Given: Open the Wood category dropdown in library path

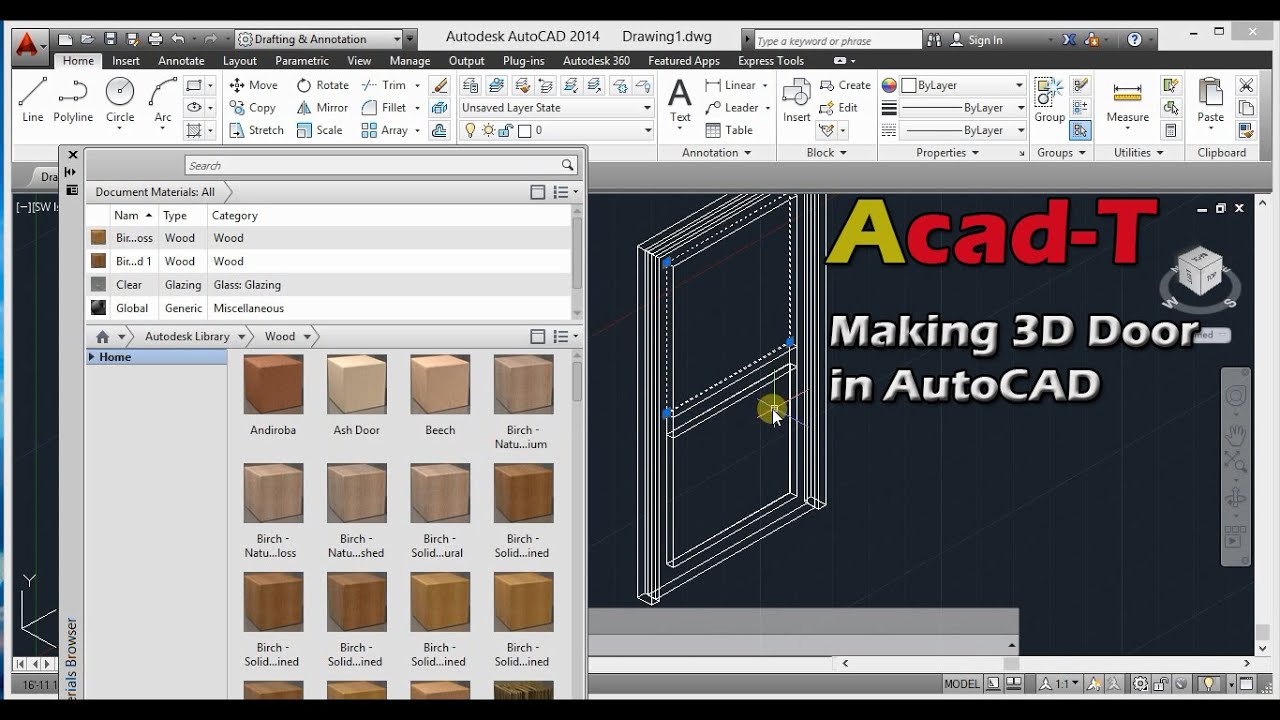Looking at the screenshot, I should point(308,336).
